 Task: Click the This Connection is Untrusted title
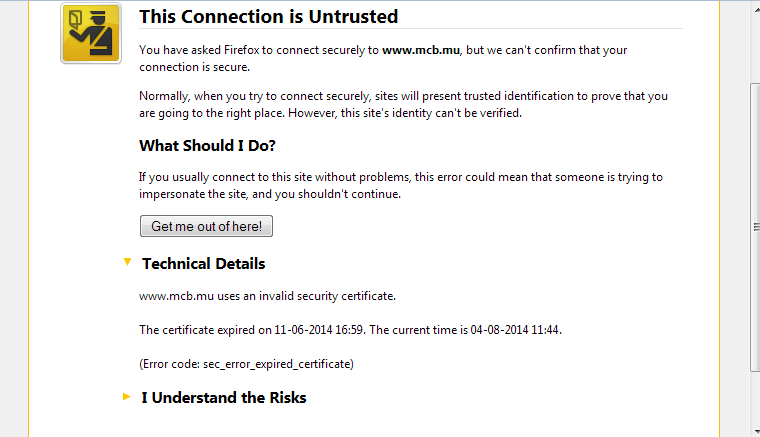coord(268,16)
